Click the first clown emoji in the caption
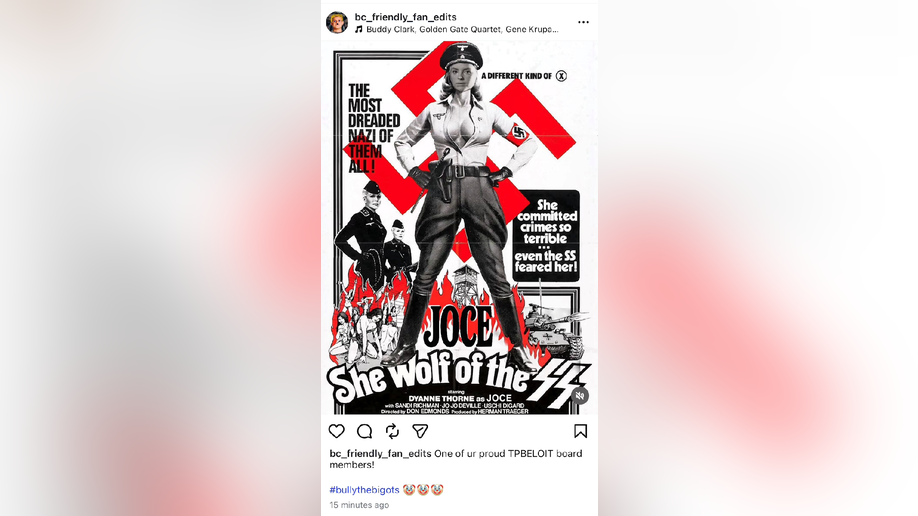918x516 pixels. click(x=409, y=489)
